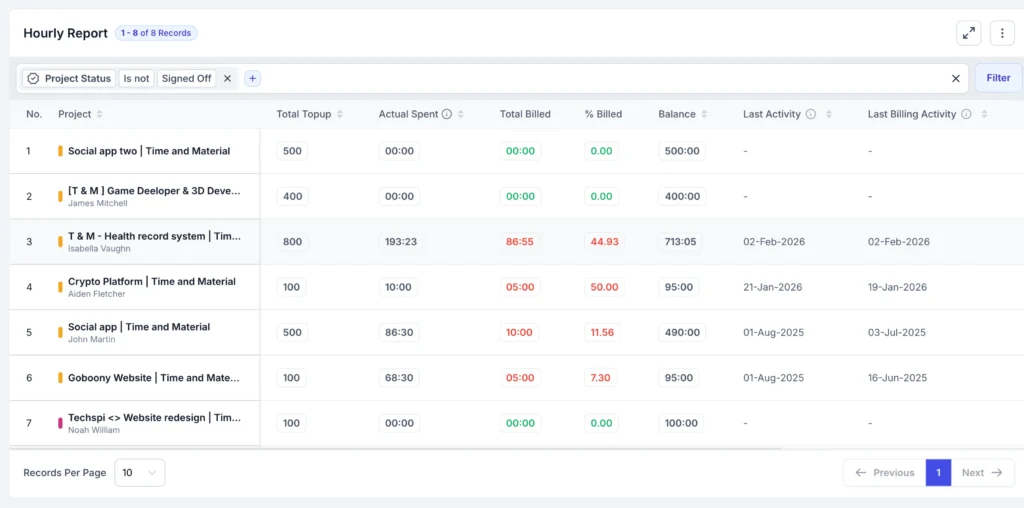The height and width of the screenshot is (508, 1024).
Task: Click the Total Topup value 800
Action: click(x=293, y=242)
